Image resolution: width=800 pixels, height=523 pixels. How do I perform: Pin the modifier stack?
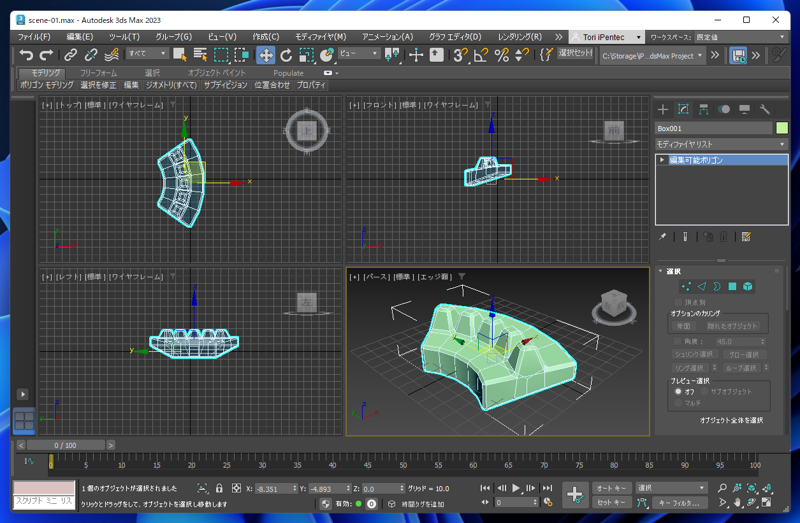pos(662,237)
